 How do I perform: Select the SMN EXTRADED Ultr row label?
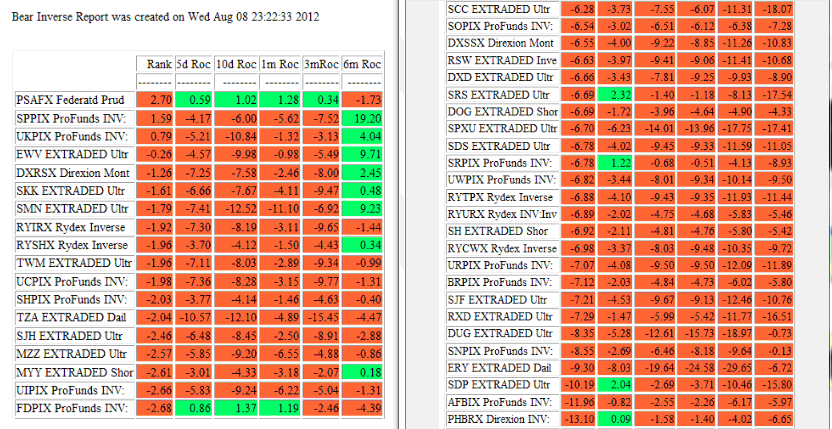pyautogui.click(x=74, y=208)
